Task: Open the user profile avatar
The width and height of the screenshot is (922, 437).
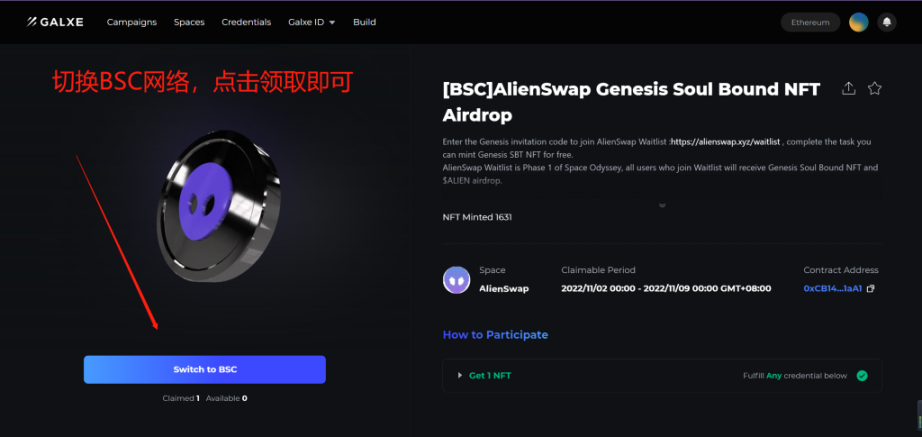Action: tap(858, 22)
